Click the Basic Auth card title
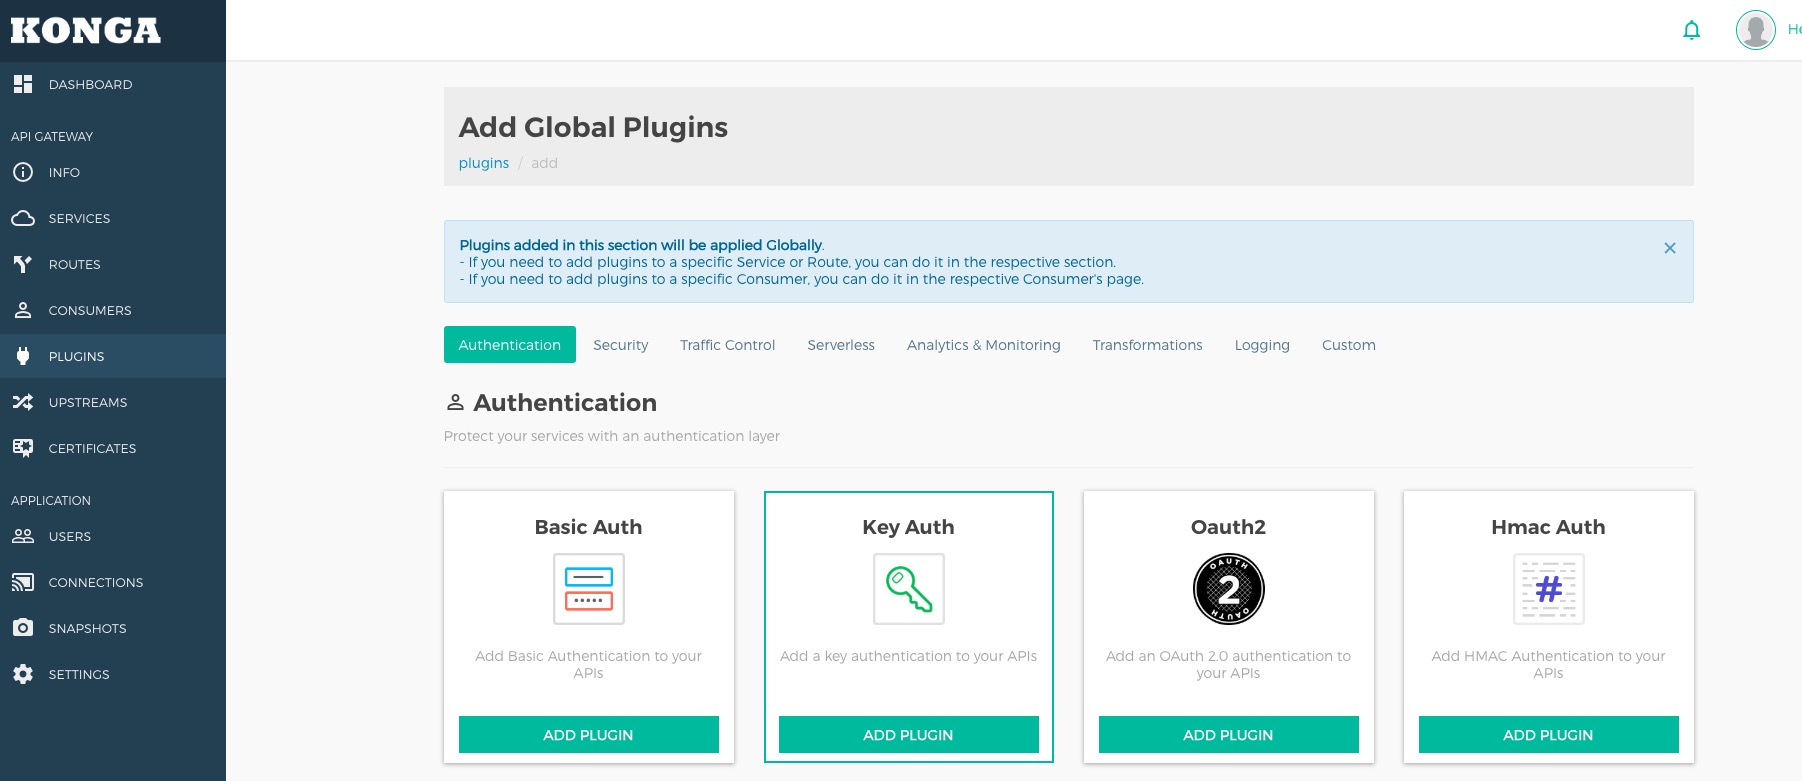Image resolution: width=1802 pixels, height=781 pixels. tap(589, 527)
